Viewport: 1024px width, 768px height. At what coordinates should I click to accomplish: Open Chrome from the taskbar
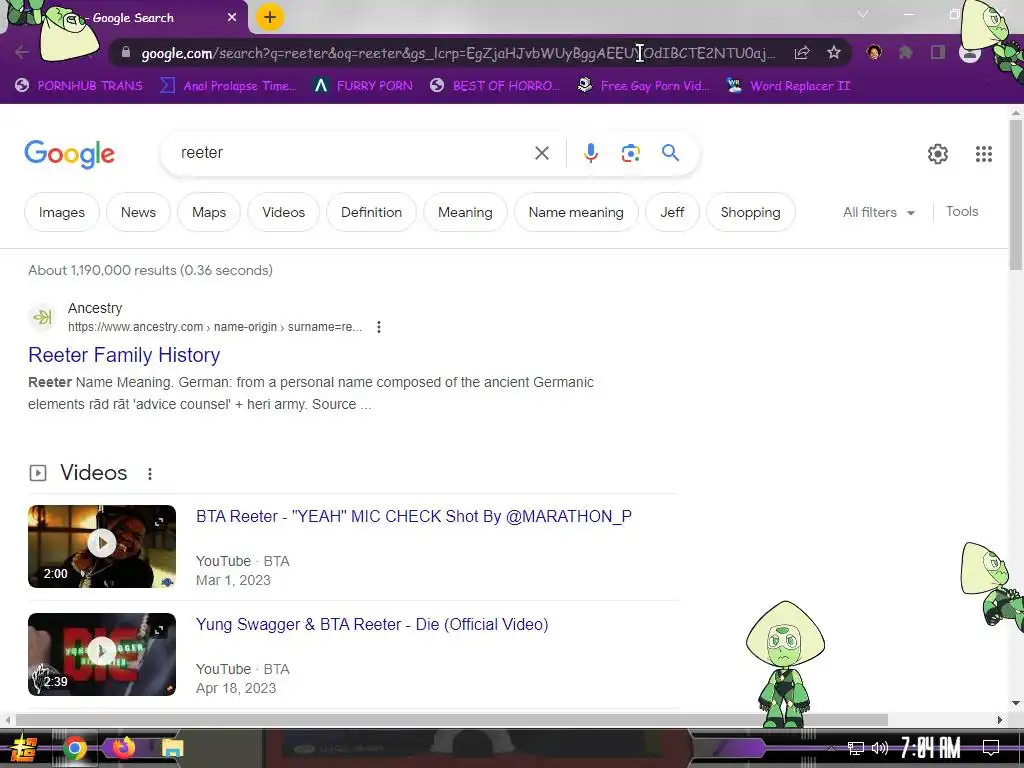[74, 748]
